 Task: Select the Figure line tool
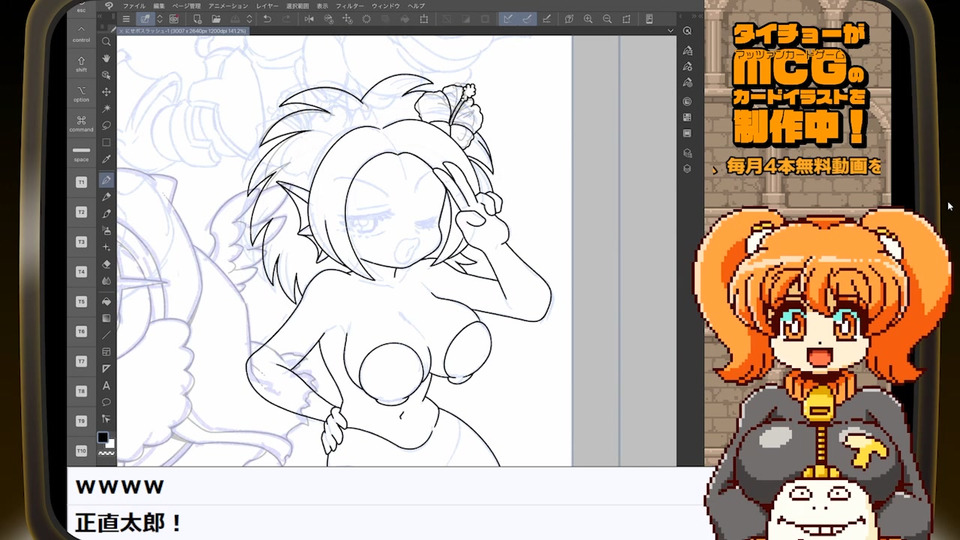coord(106,335)
